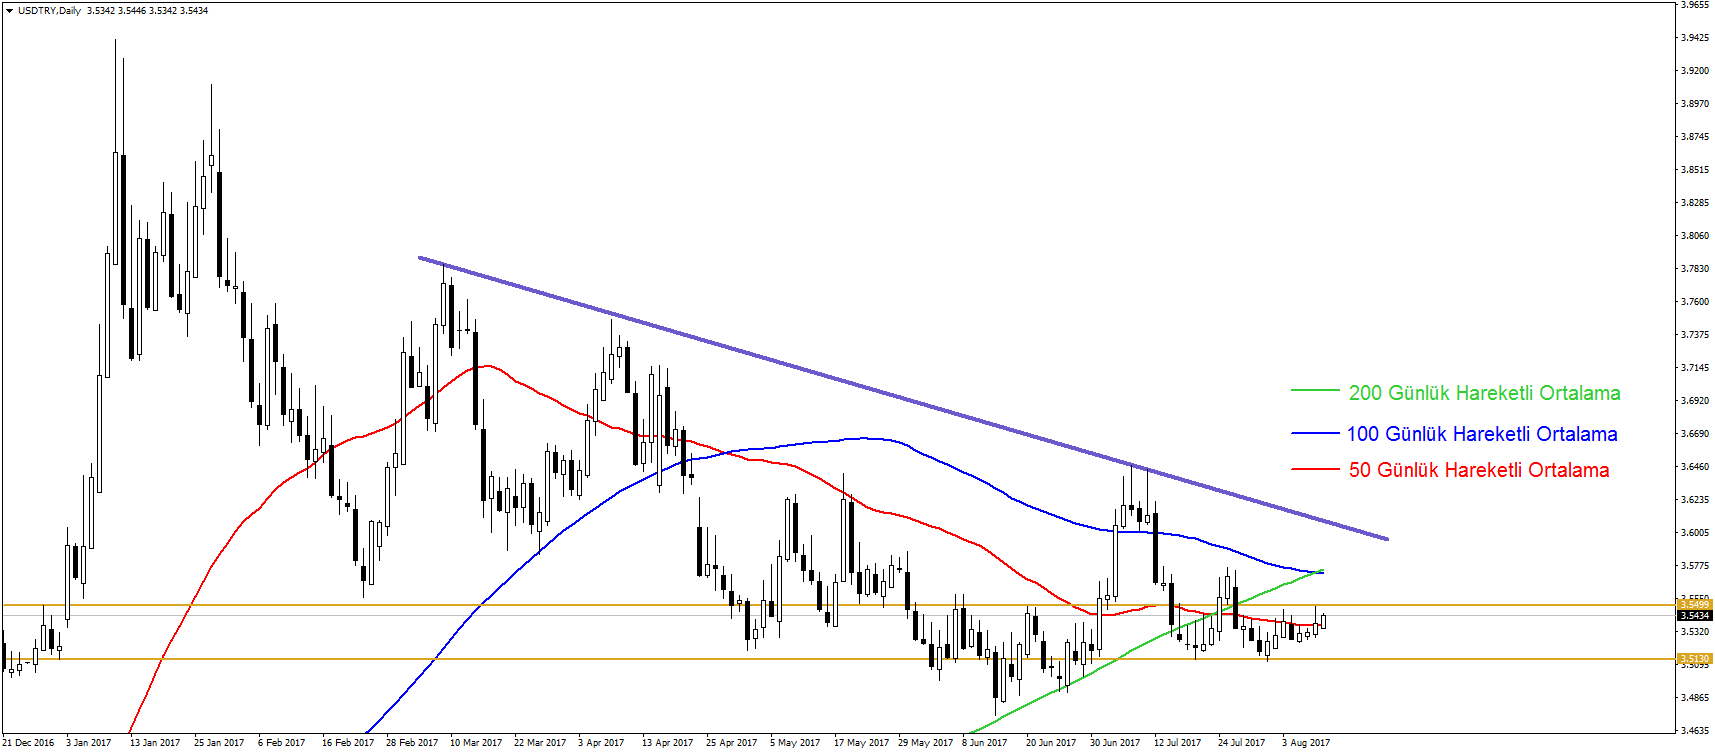The image size is (1715, 754).
Task: Click the 3.5130 orange price tag
Action: click(1694, 659)
